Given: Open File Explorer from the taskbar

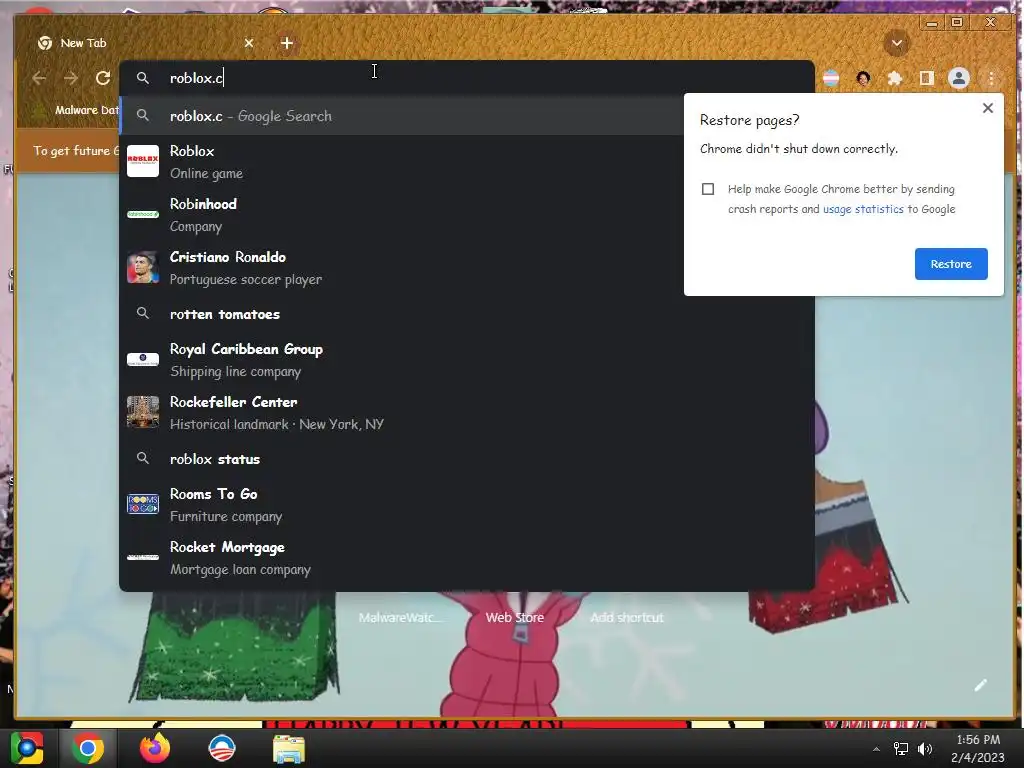Looking at the screenshot, I should (x=289, y=749).
